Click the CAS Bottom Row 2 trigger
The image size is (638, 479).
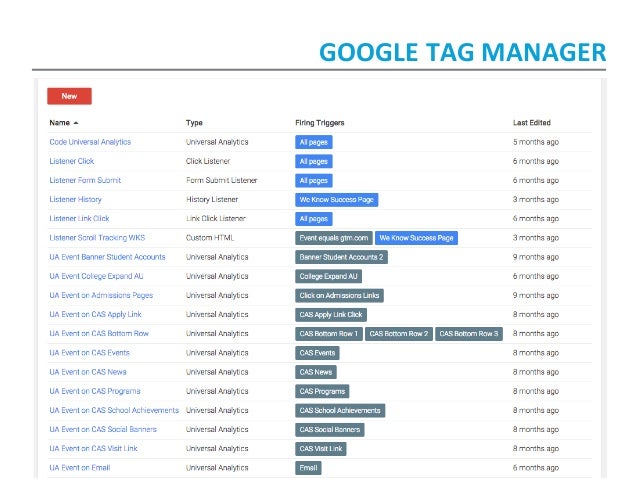tap(399, 333)
